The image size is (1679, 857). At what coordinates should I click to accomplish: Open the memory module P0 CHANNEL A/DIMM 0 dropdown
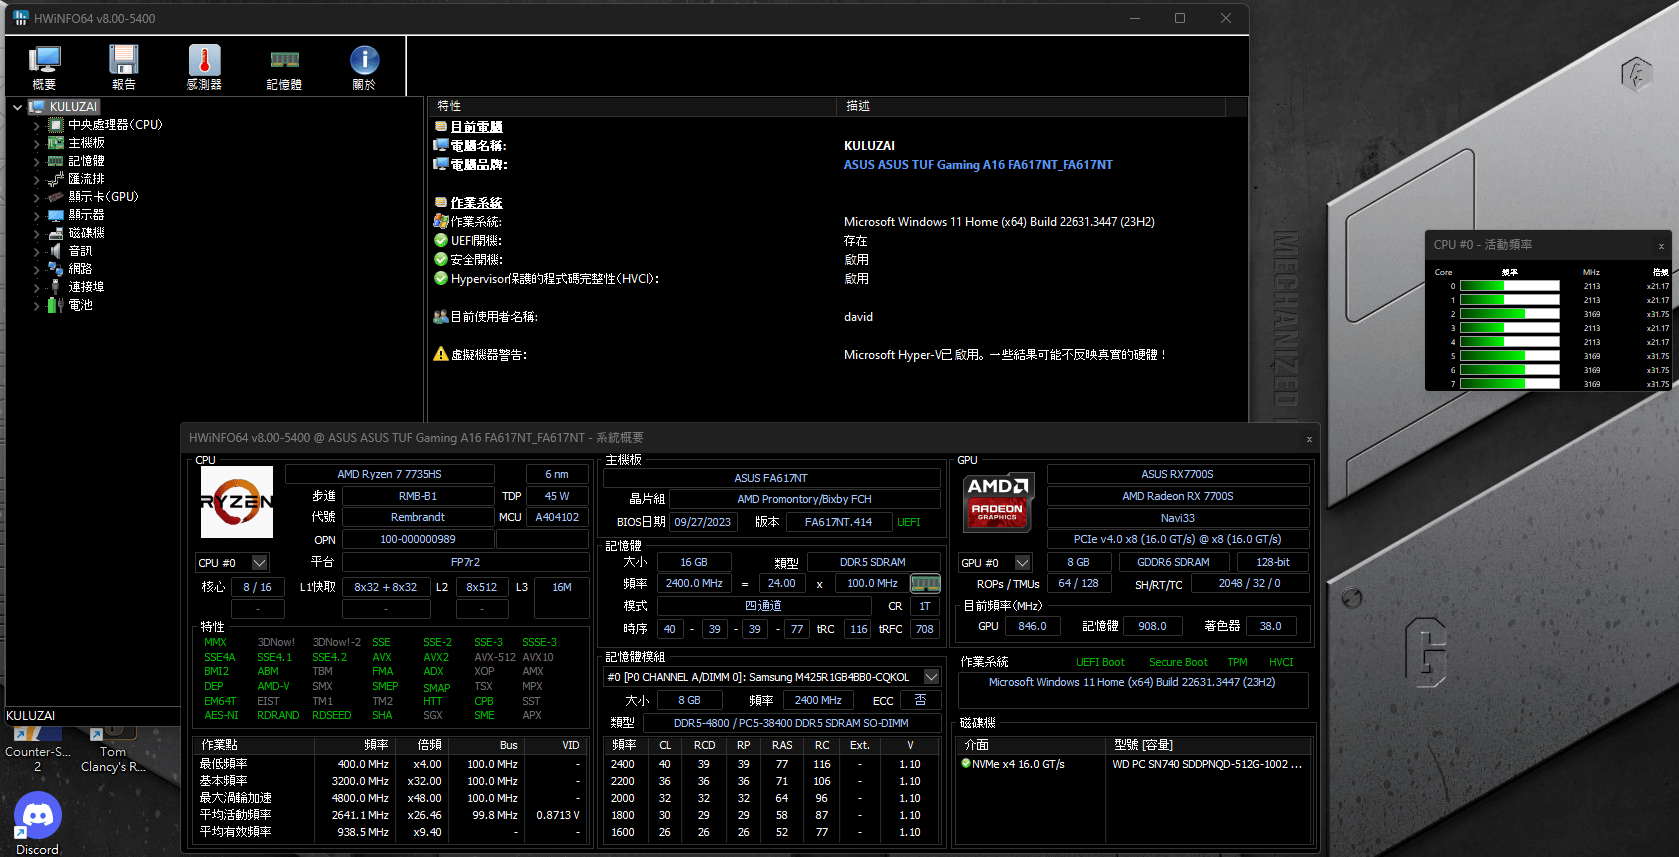coord(931,677)
